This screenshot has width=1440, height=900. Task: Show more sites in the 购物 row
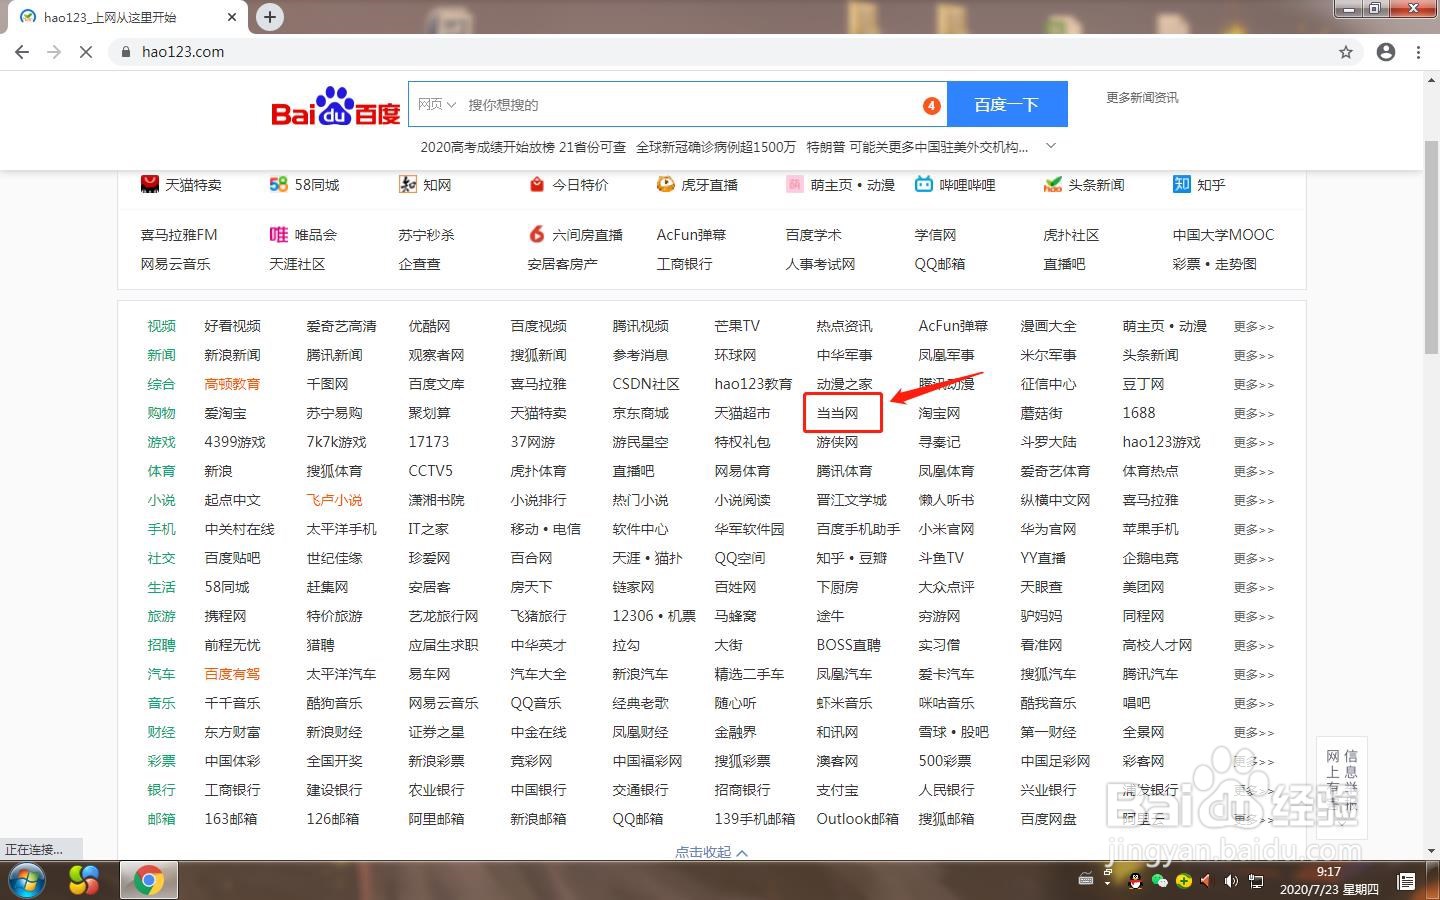[1254, 414]
